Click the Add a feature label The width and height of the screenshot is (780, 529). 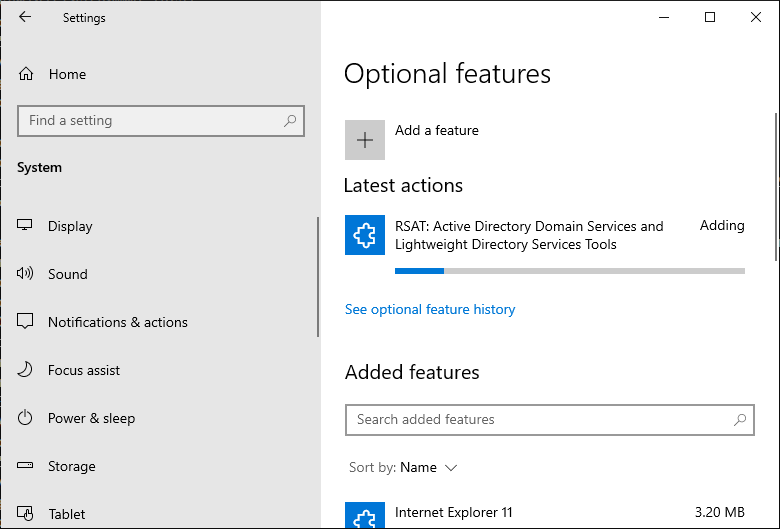[436, 130]
